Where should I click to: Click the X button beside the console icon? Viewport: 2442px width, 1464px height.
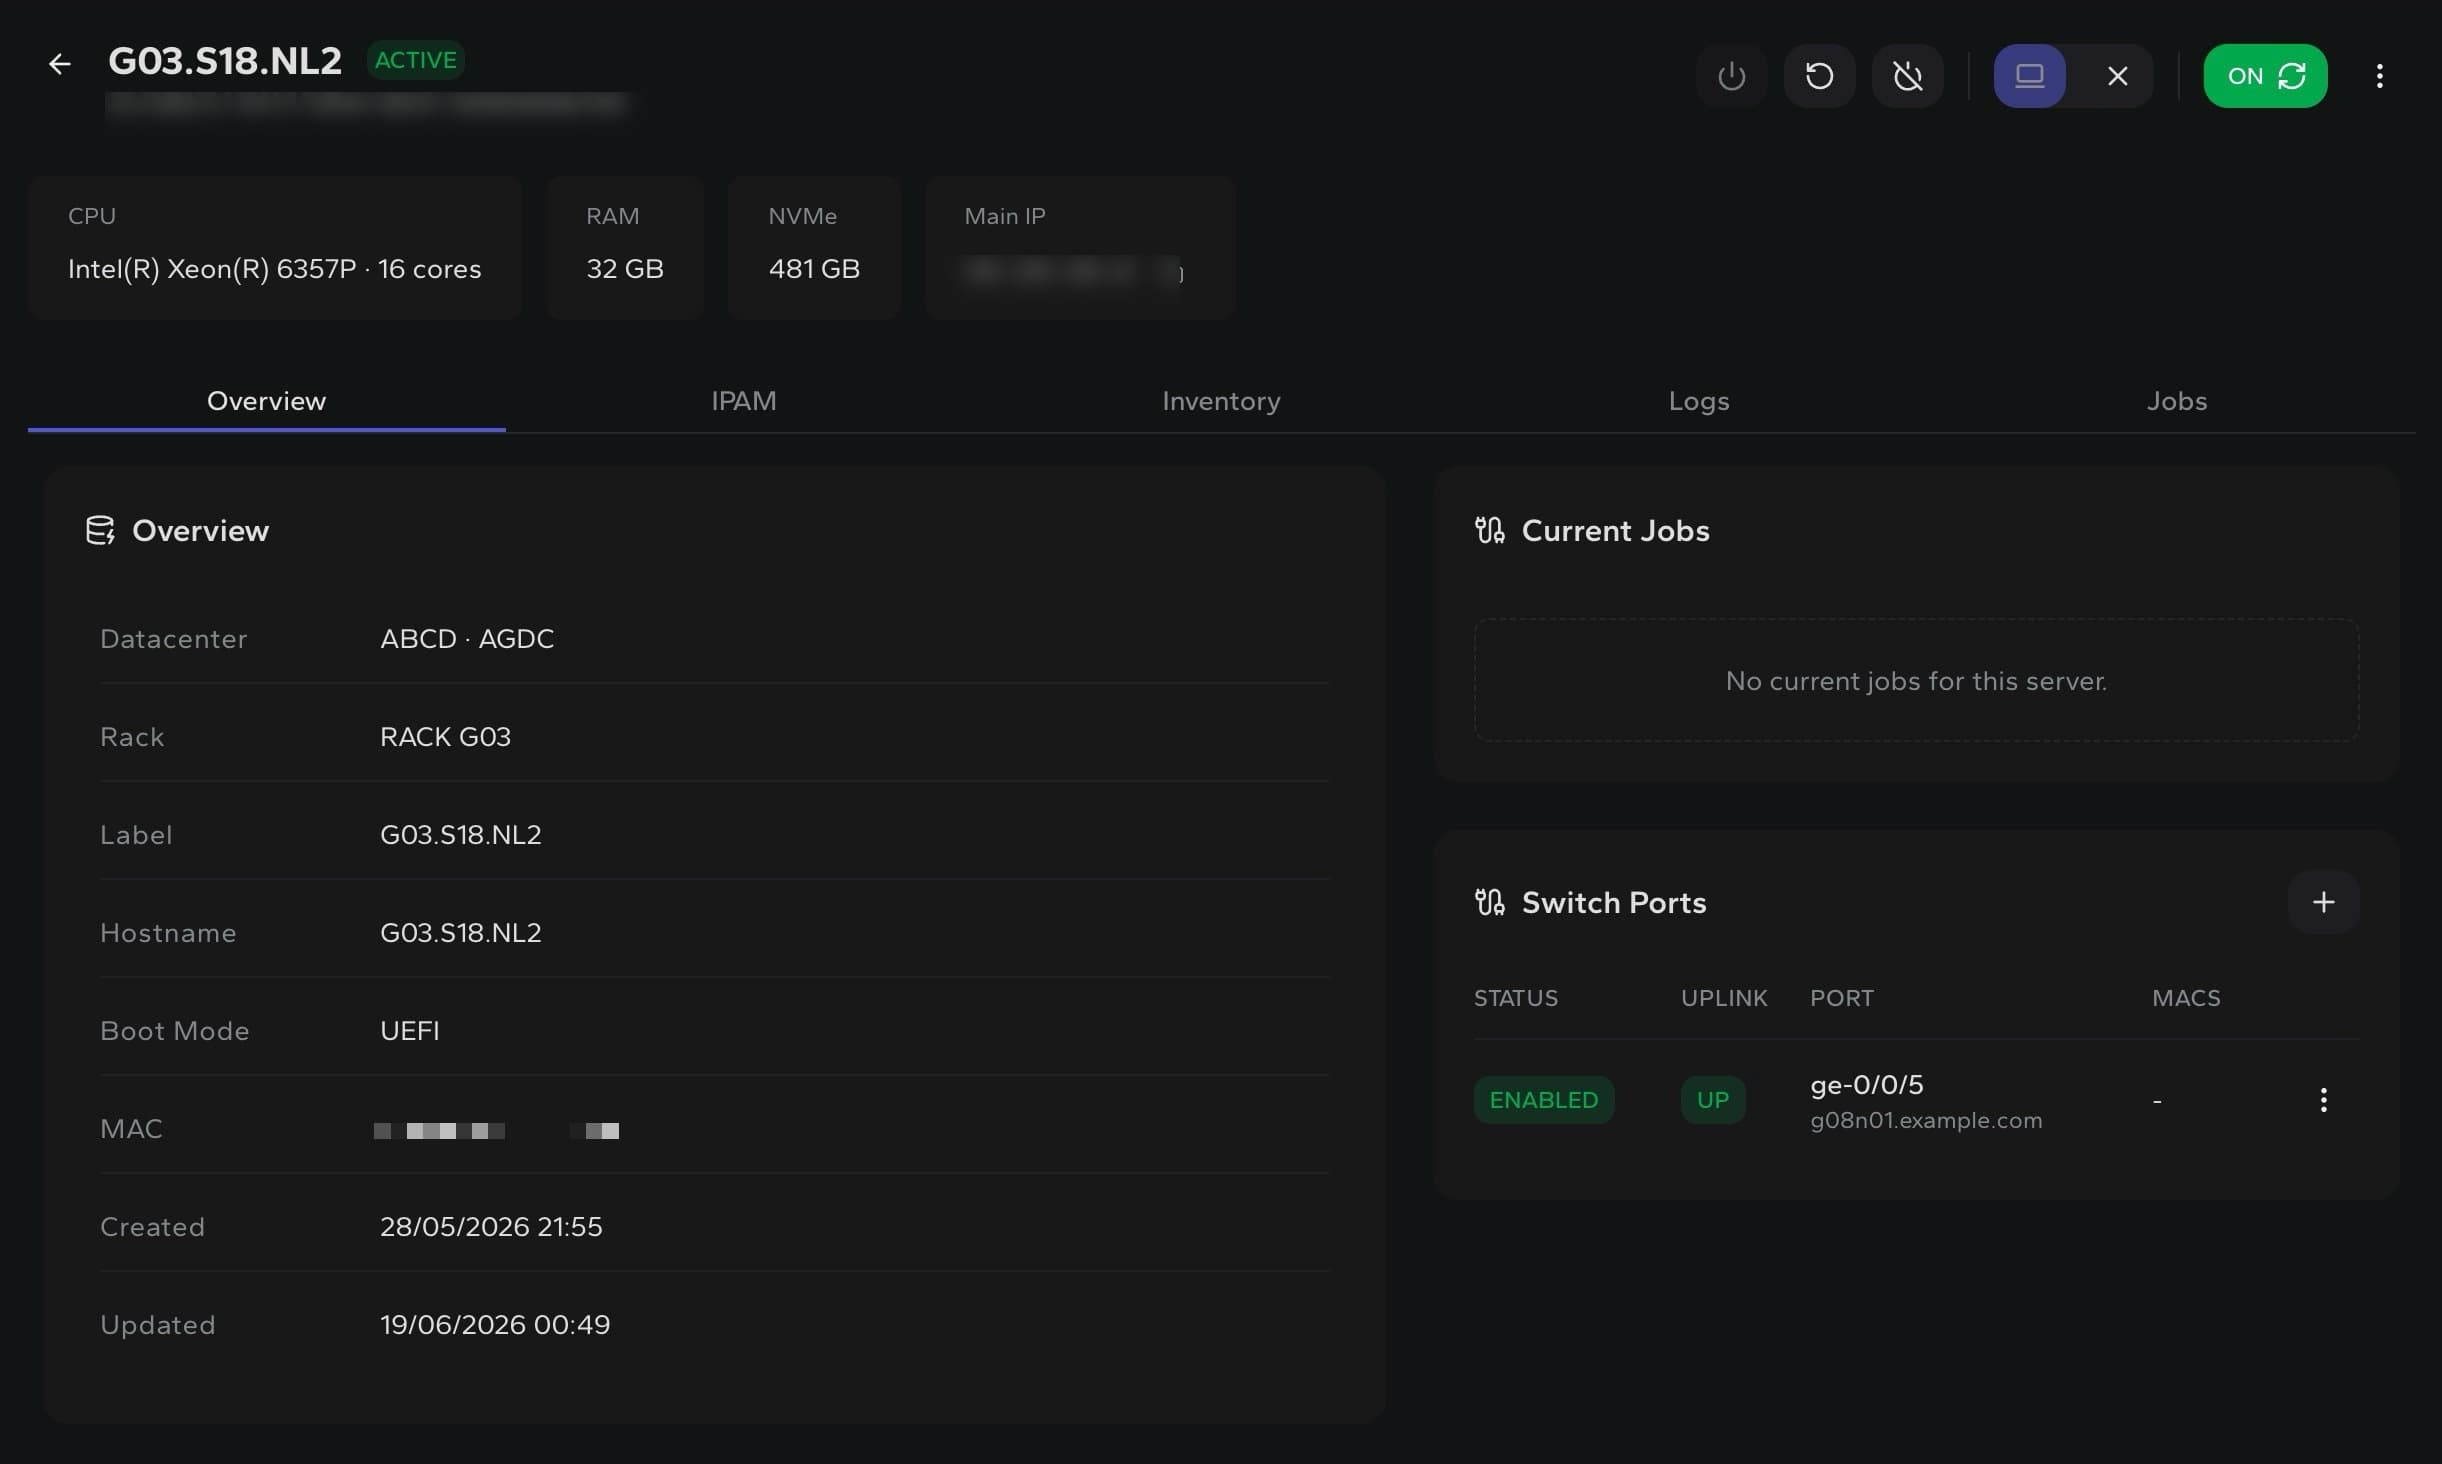tap(2117, 76)
